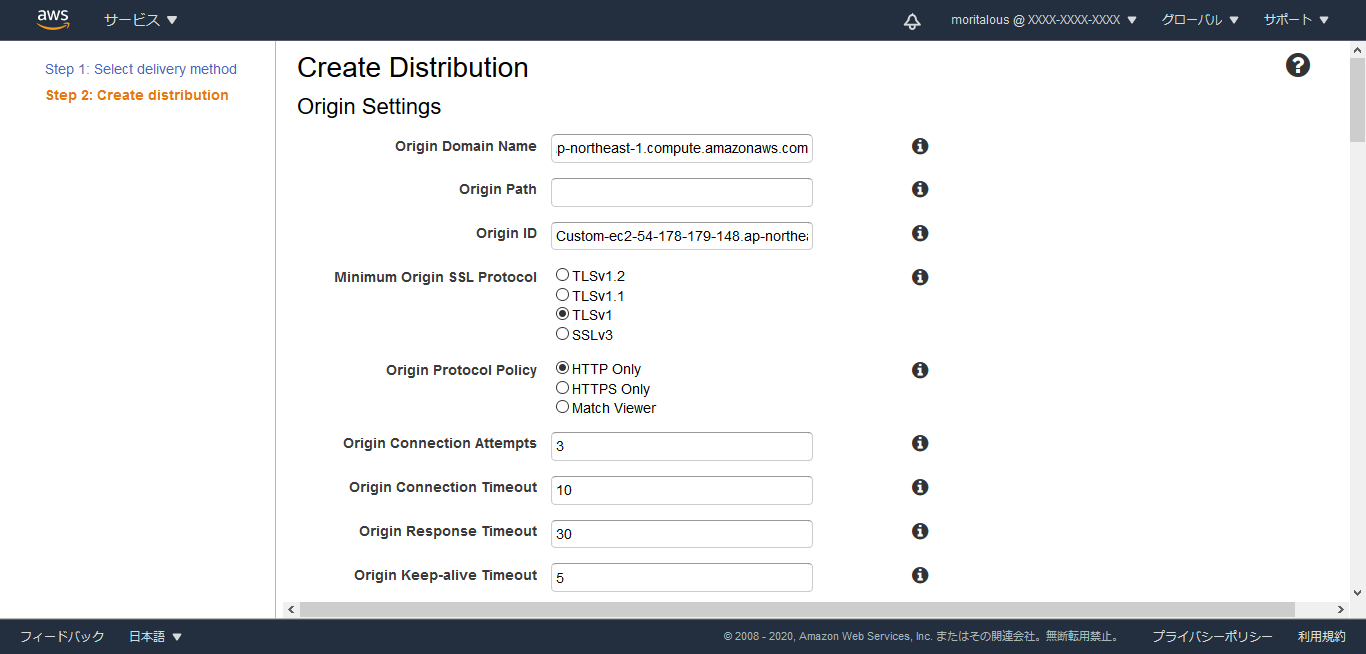Click info icon next to Origin Protocol Policy
Image resolution: width=1366 pixels, height=654 pixels.
920,370
